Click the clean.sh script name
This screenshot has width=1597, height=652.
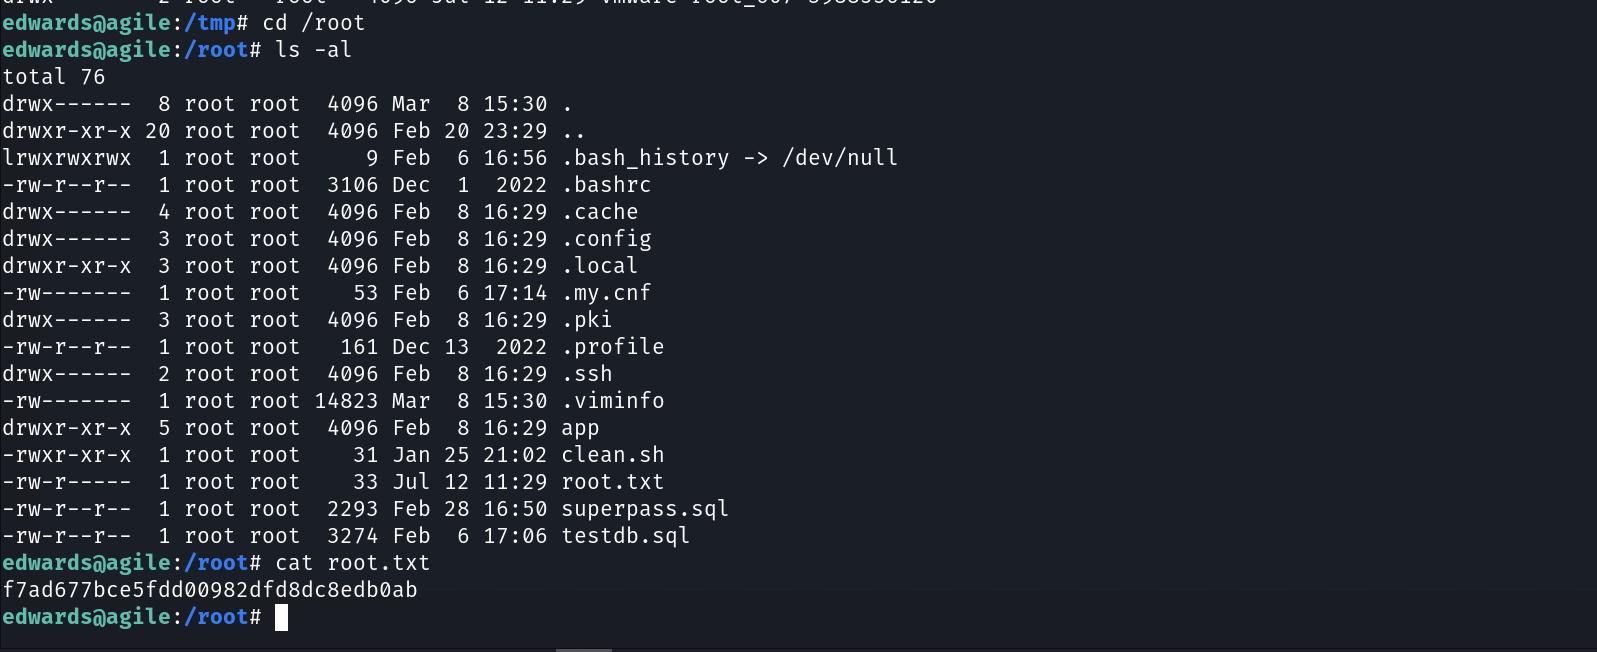tap(613, 455)
